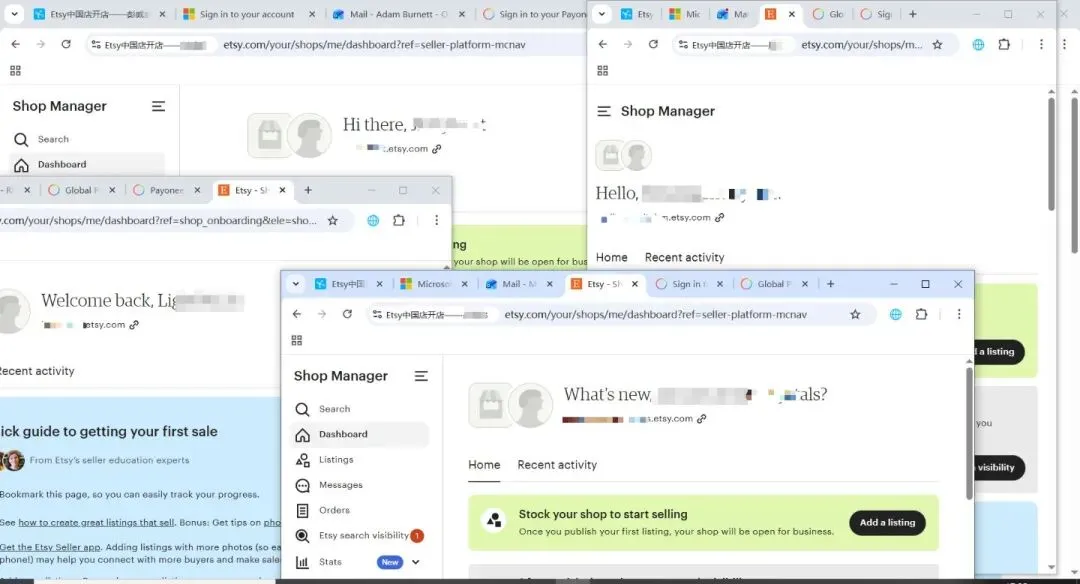The width and height of the screenshot is (1080, 584).
Task: Expand the Stats submenu chevron
Action: (415, 562)
